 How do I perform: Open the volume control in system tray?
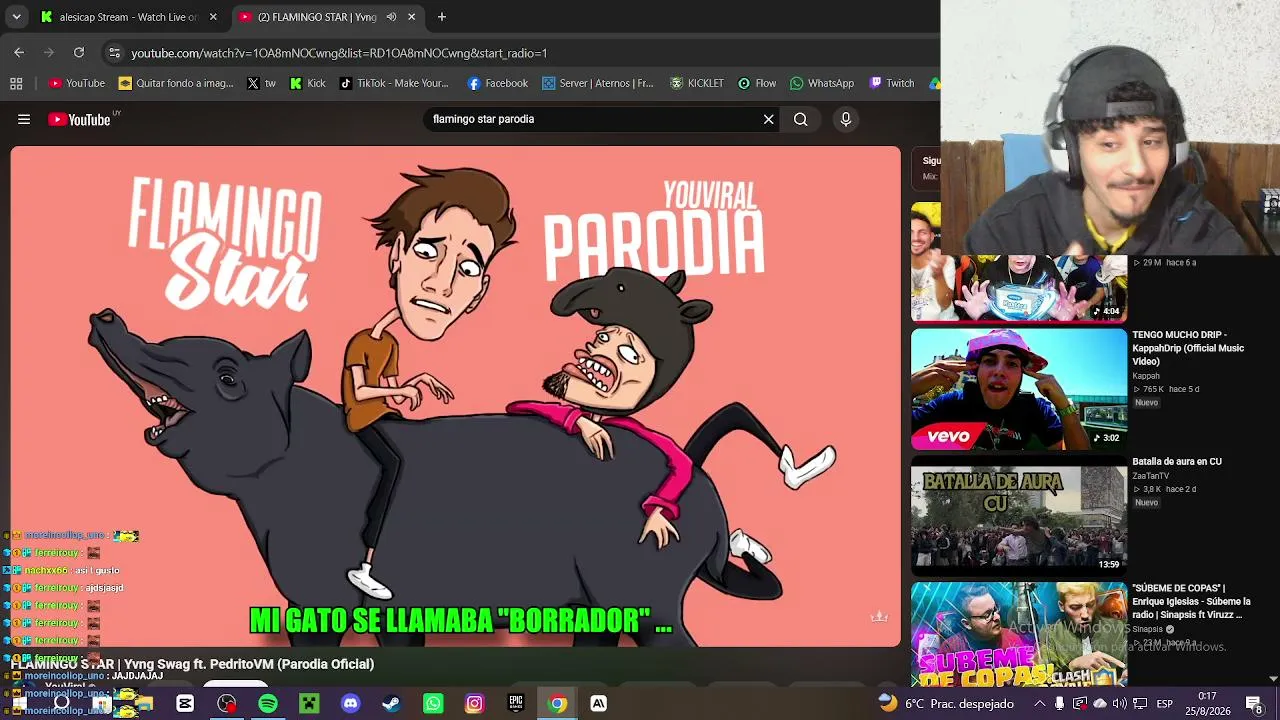point(1121,704)
